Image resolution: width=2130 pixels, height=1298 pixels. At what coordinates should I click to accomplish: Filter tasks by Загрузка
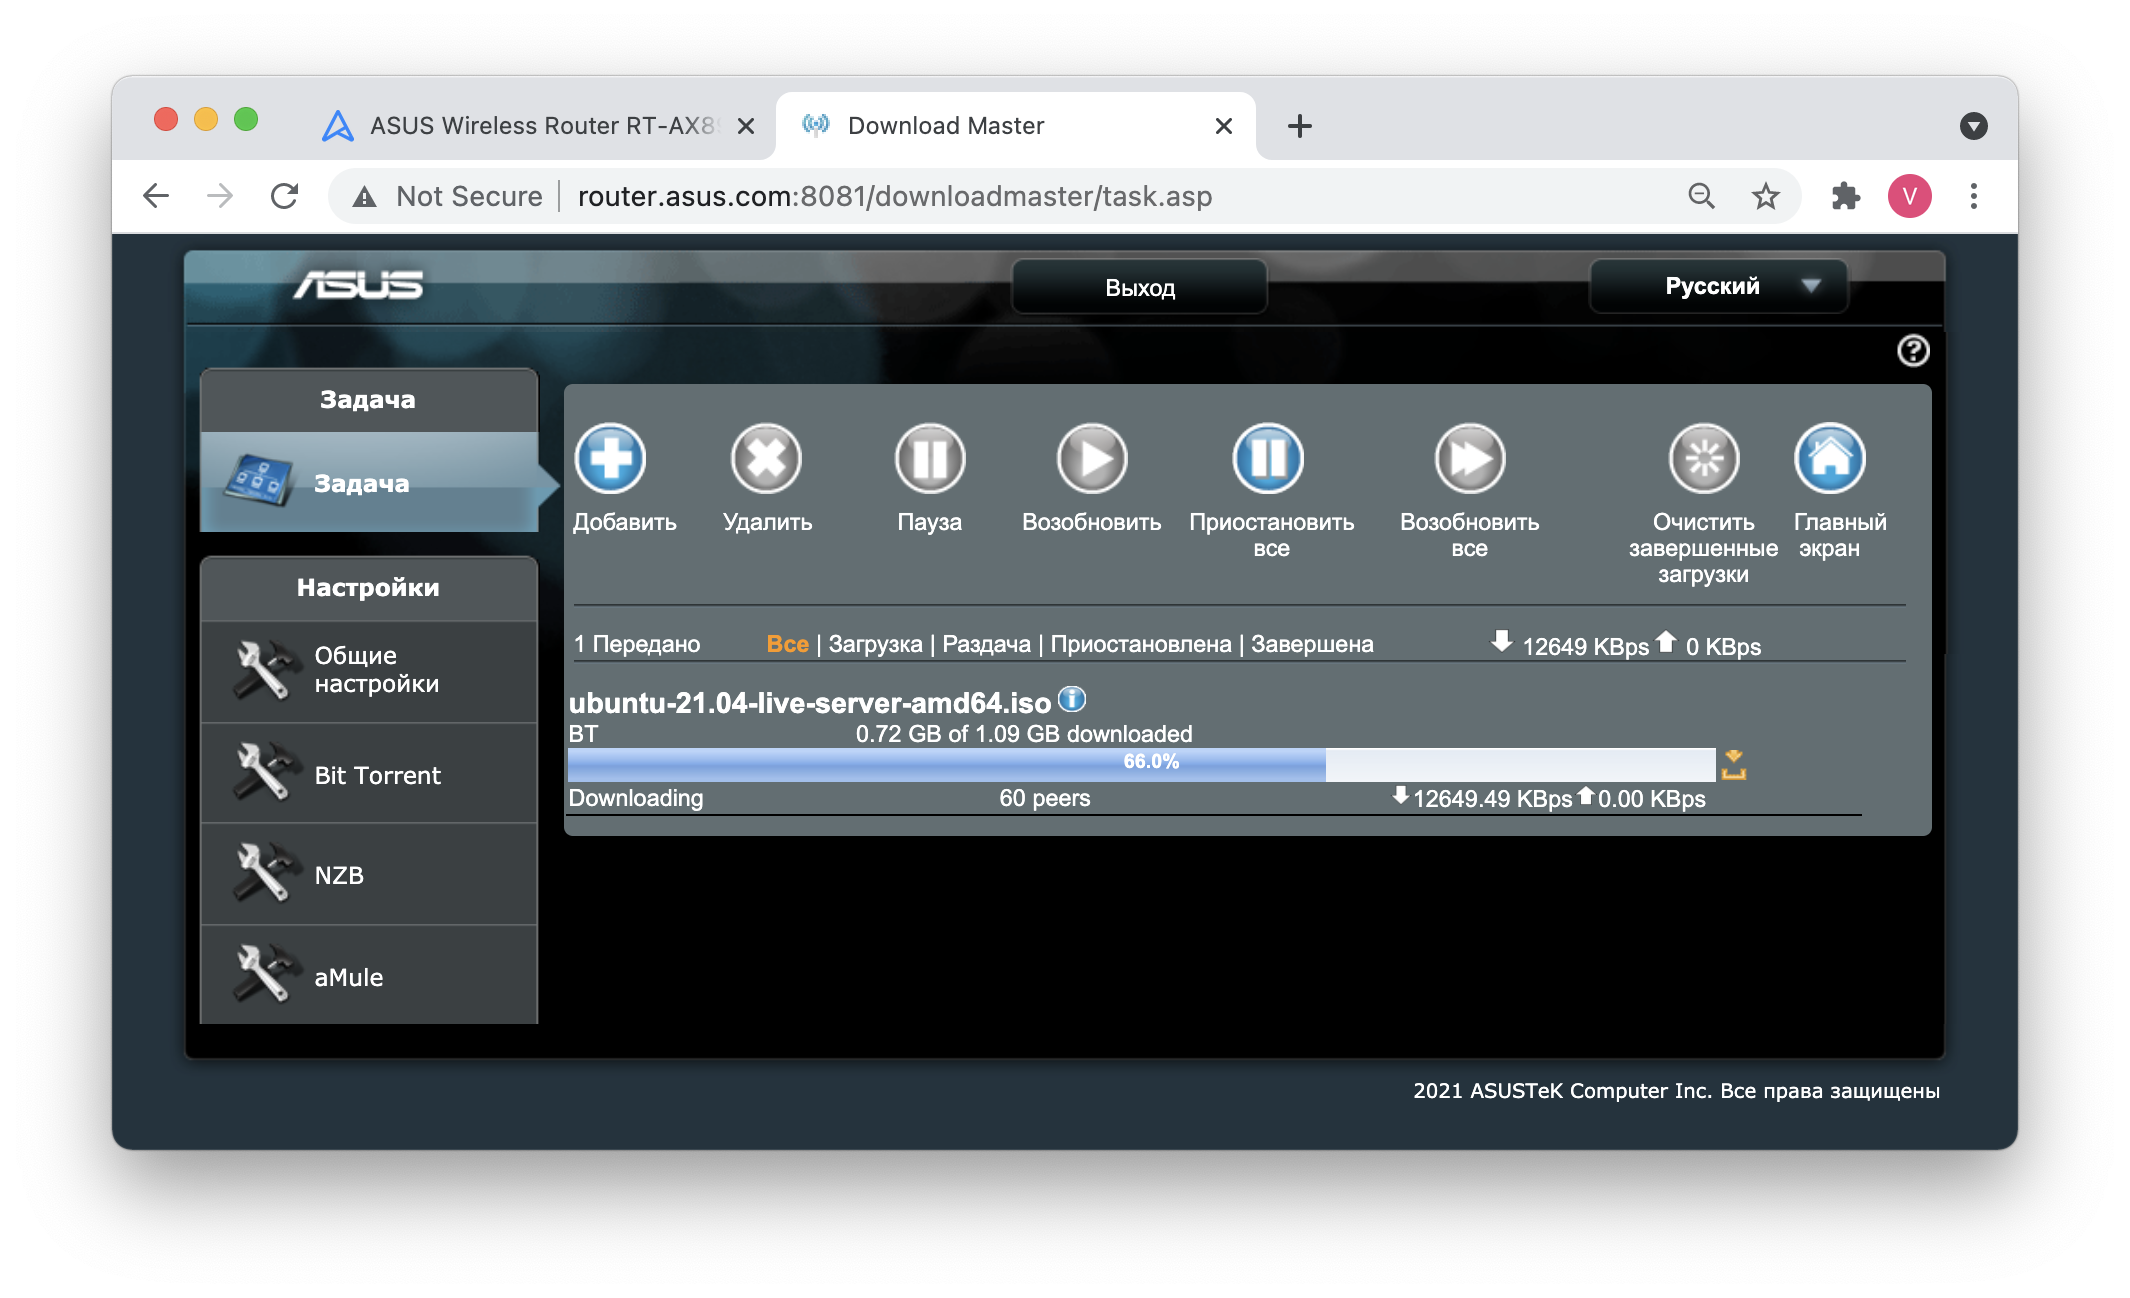(x=875, y=644)
